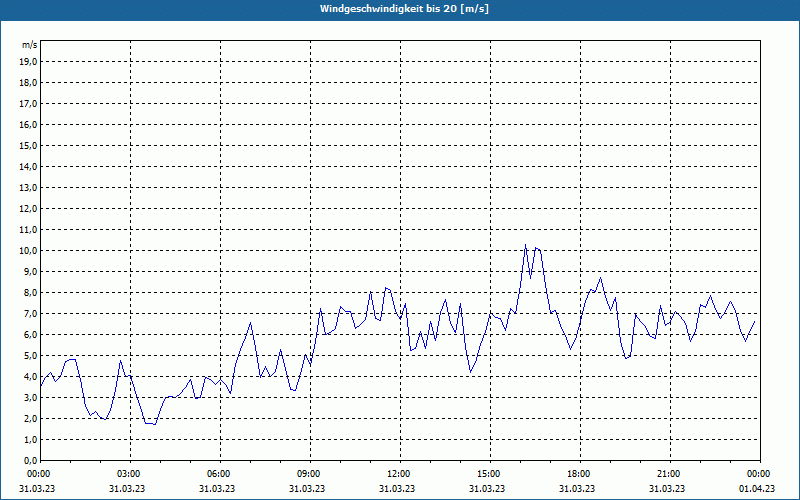The image size is (800, 500).
Task: Choose the "6,0" y-axis tick label
Action: [x=30, y=335]
